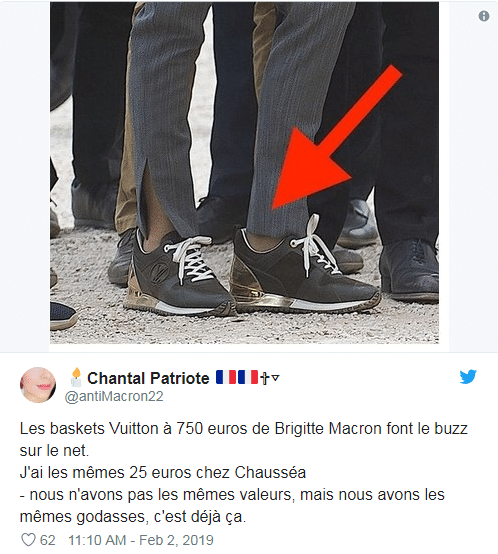Open Twitter via the blue bird logo
This screenshot has height=554, width=498.
coord(468,377)
